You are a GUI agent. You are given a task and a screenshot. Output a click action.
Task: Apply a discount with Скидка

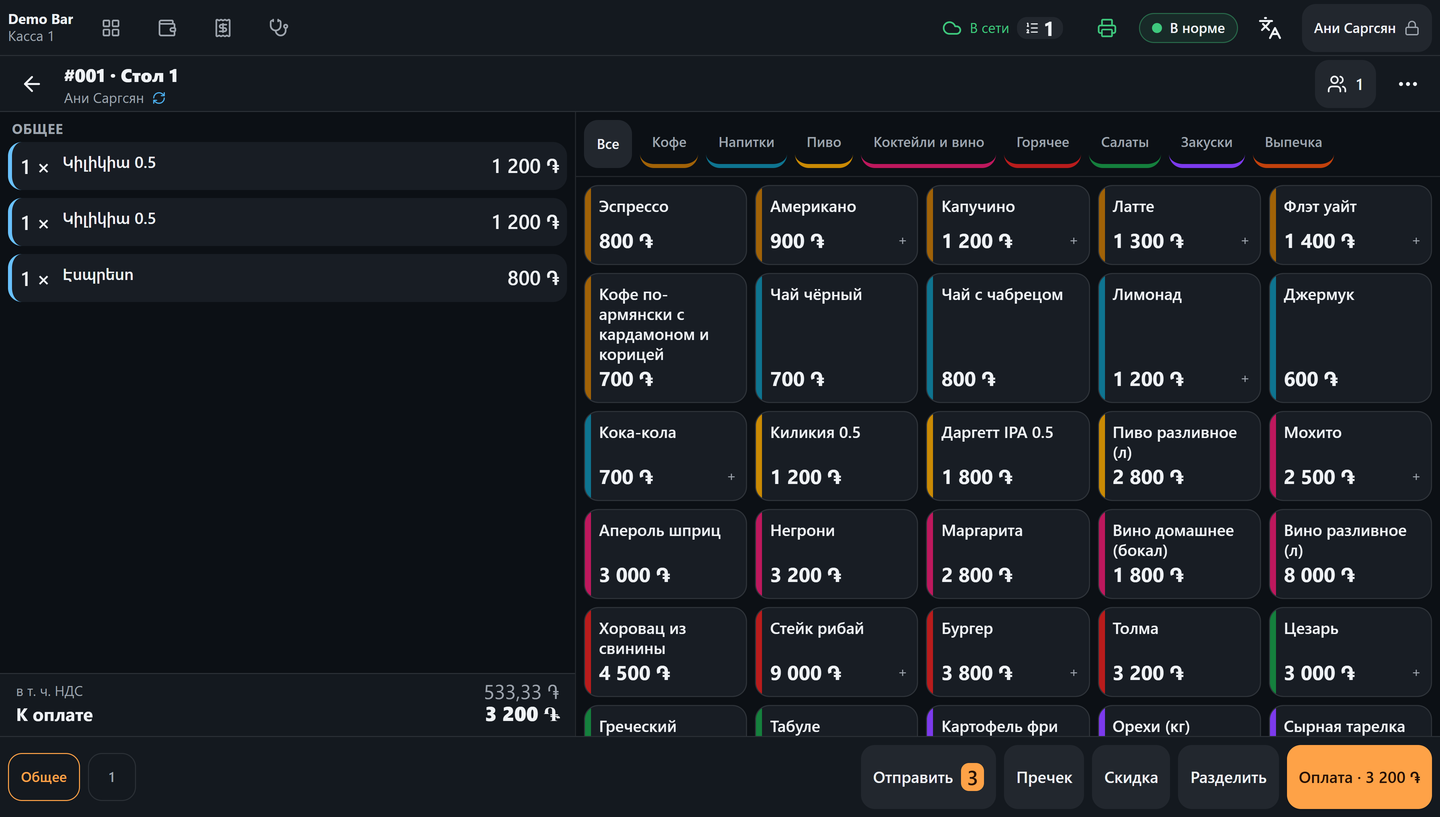pos(1131,777)
